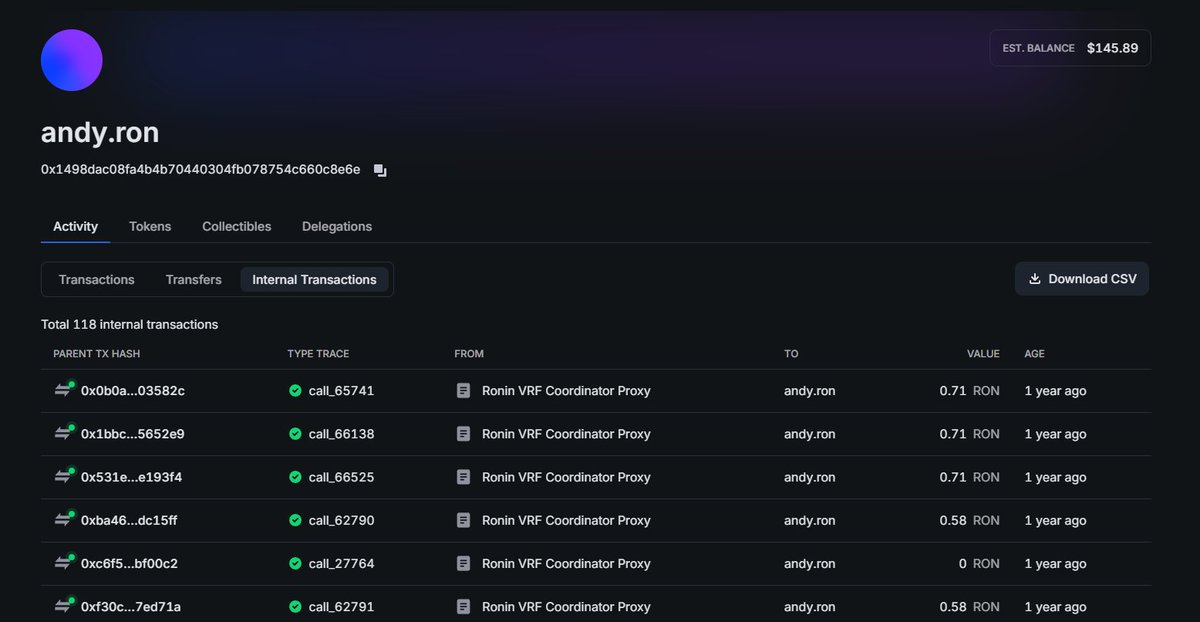This screenshot has width=1200, height=622.
Task: Open Ronin VRF Coordinator Proxy in call_65741 row
Action: coord(566,391)
